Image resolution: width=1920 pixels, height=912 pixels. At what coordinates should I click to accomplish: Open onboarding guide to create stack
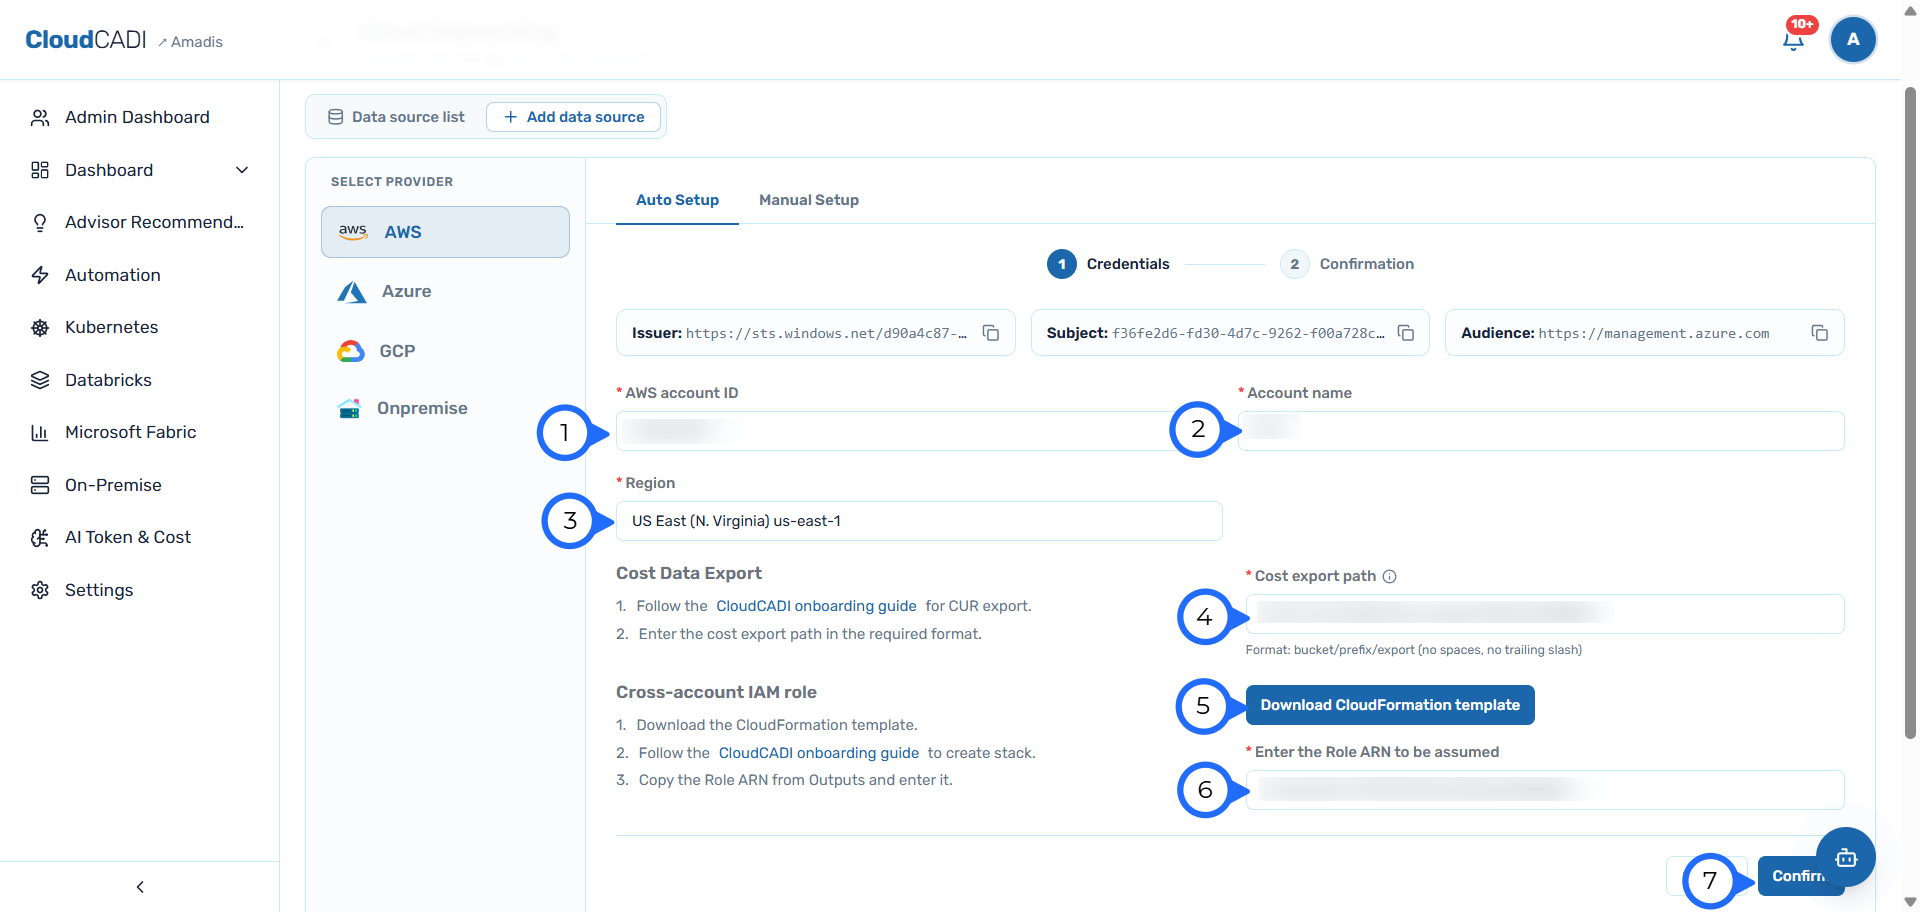coord(819,753)
